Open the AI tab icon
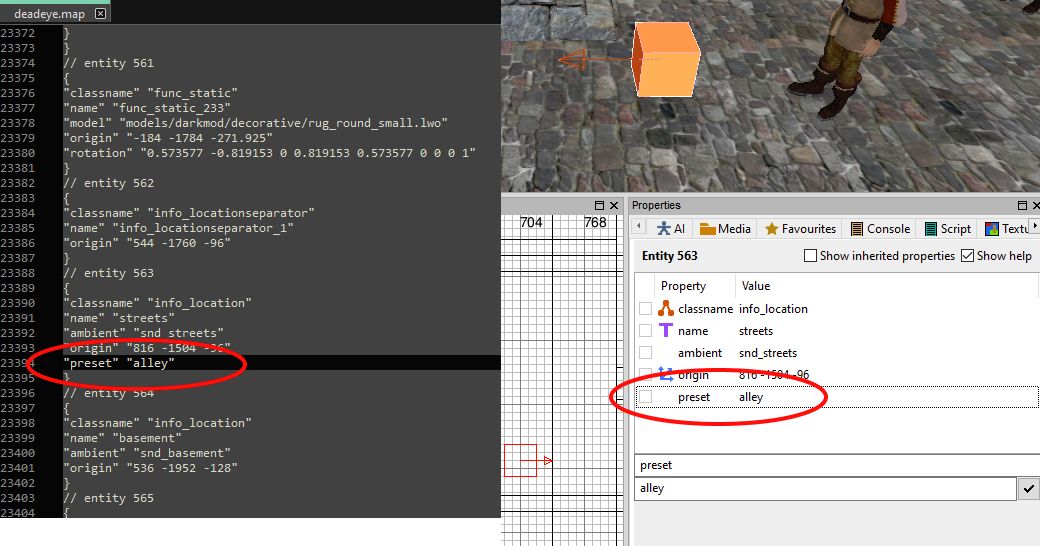This screenshot has width=1040, height=546. point(663,229)
